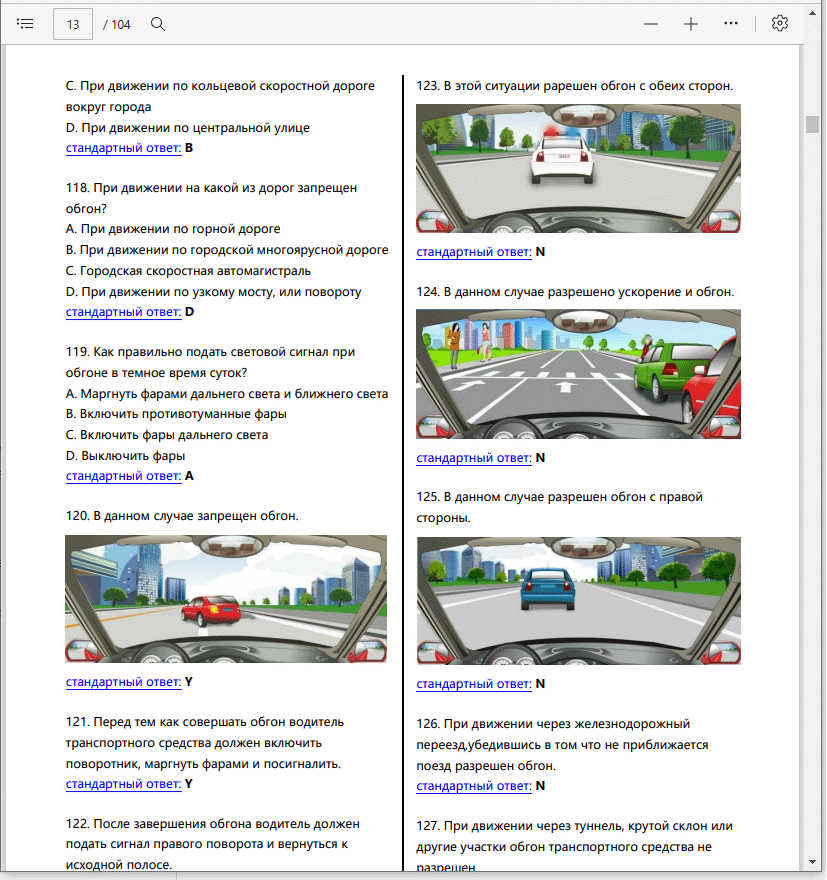The height and width of the screenshot is (880, 827).
Task: Open the settings gear icon
Action: click(780, 24)
